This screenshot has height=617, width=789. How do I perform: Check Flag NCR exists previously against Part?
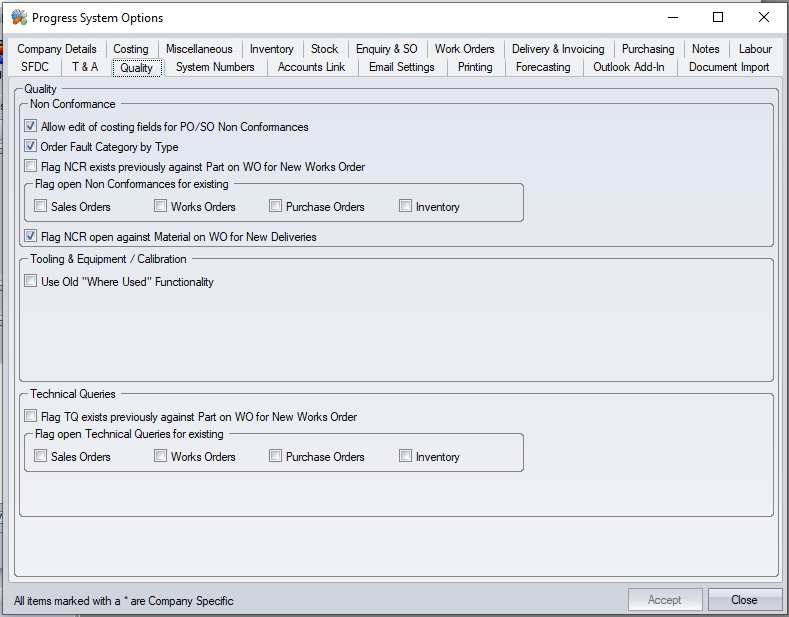(31, 167)
